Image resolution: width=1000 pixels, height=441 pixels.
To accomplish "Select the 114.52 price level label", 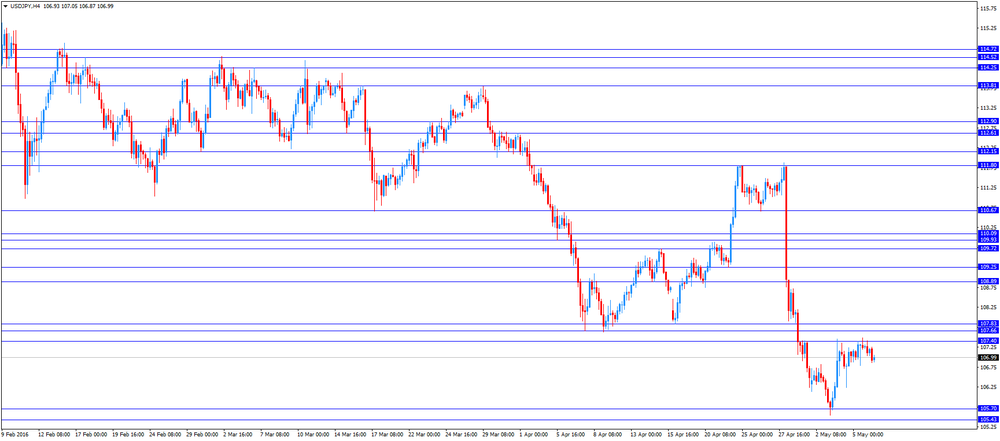I will 988,57.
